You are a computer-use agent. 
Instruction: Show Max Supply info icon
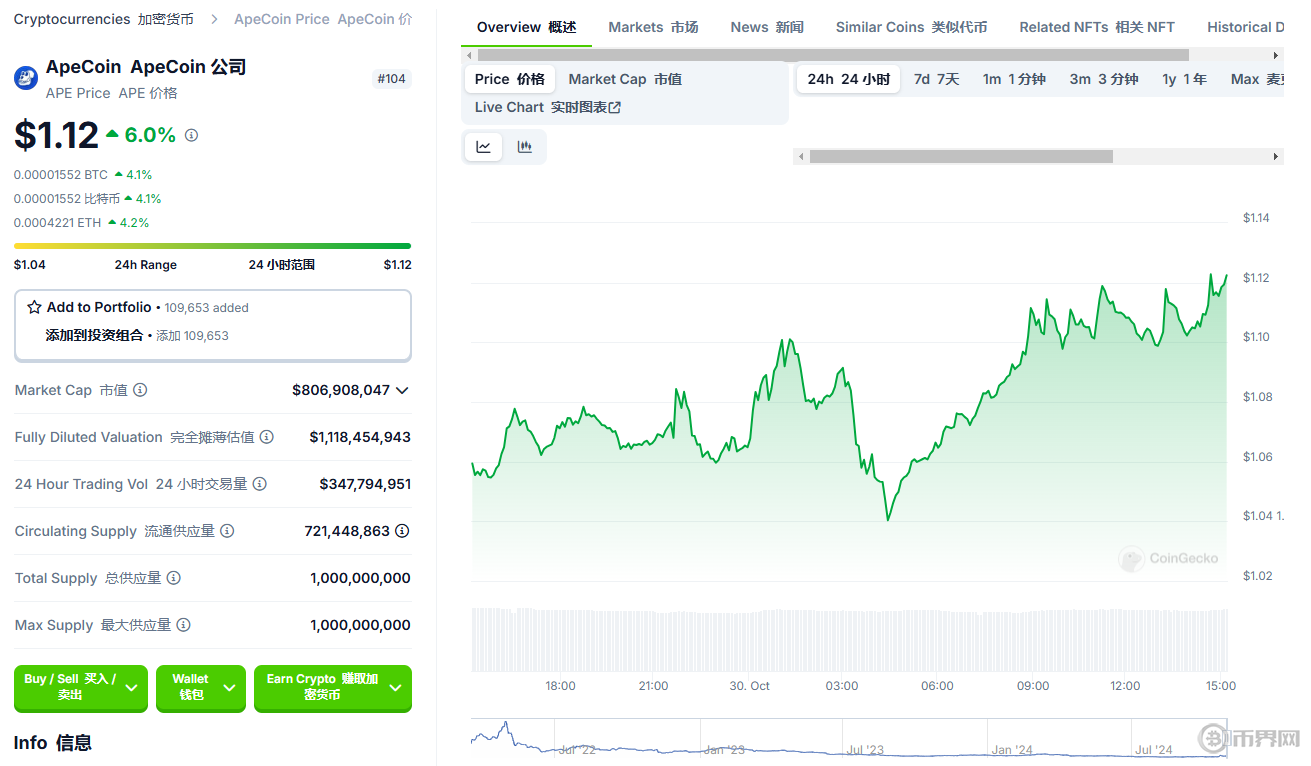(x=183, y=625)
